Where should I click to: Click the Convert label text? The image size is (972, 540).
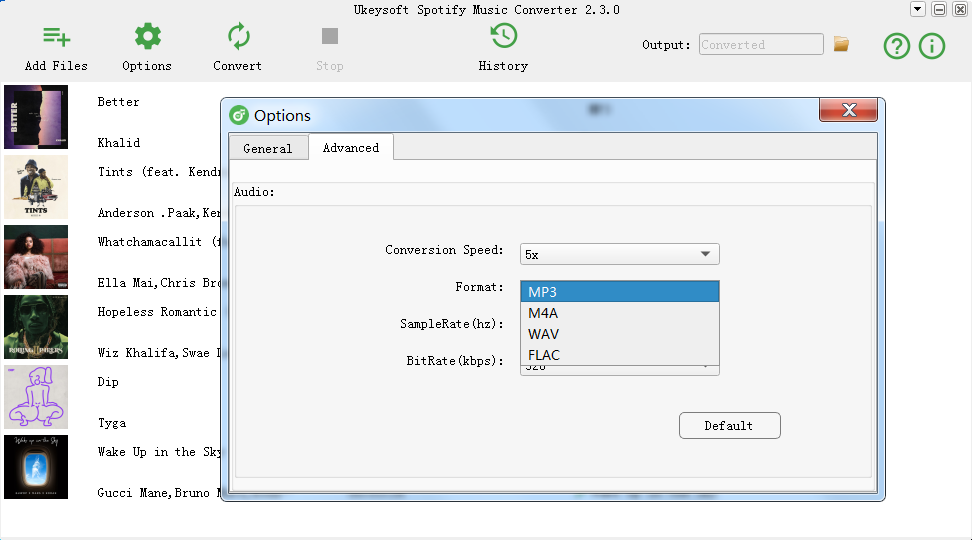pos(237,66)
